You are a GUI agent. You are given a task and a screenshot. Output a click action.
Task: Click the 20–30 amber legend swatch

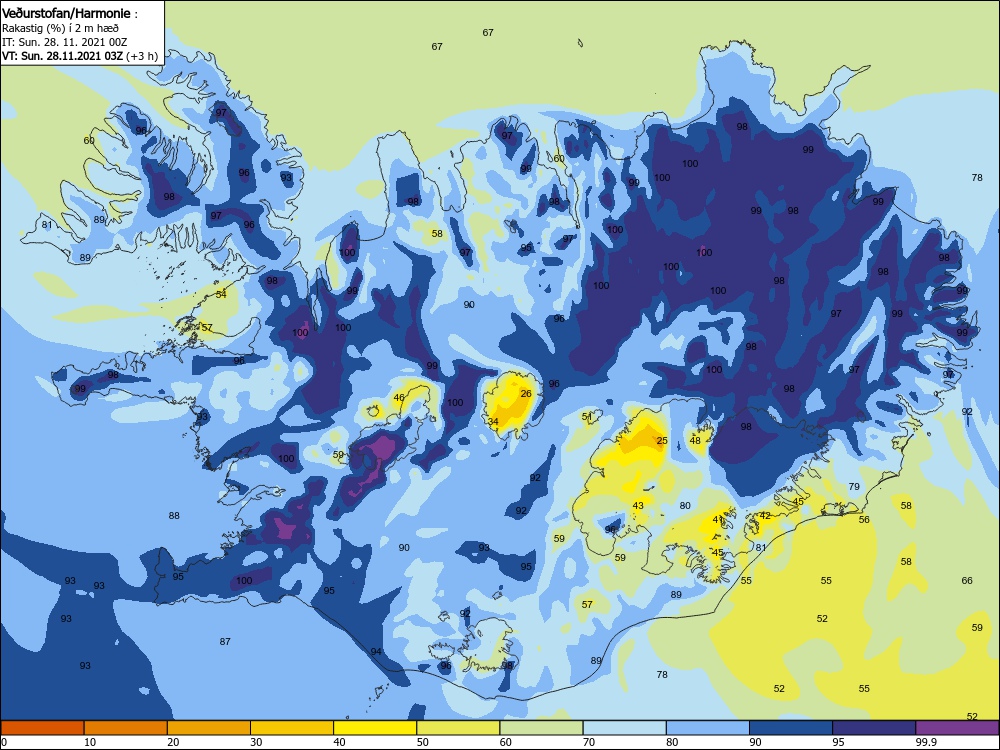click(209, 728)
